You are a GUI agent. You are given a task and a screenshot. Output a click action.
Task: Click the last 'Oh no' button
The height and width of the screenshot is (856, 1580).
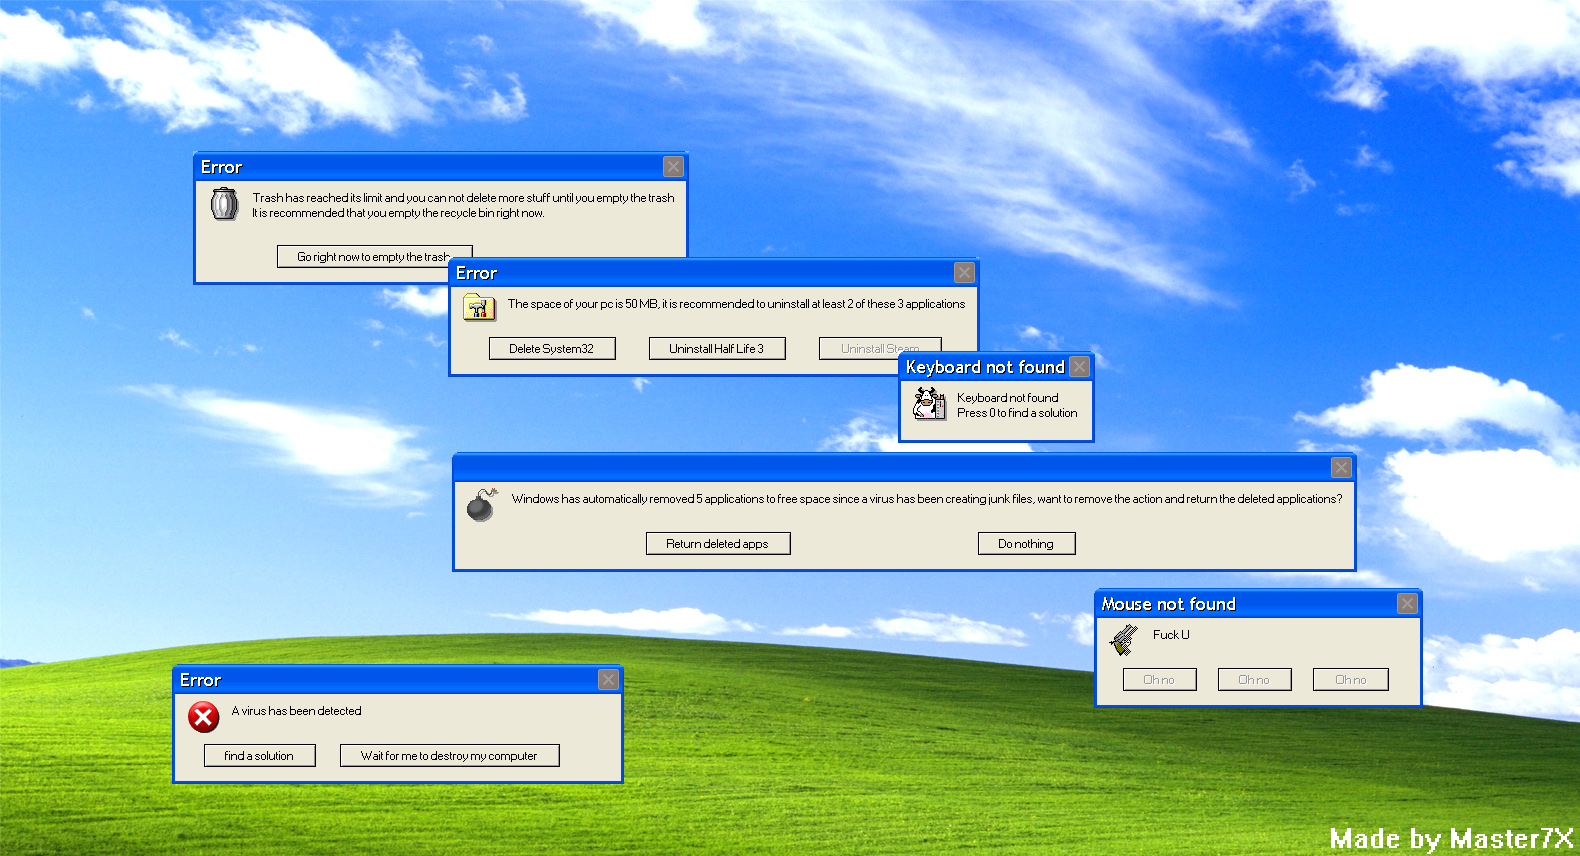coord(1351,680)
